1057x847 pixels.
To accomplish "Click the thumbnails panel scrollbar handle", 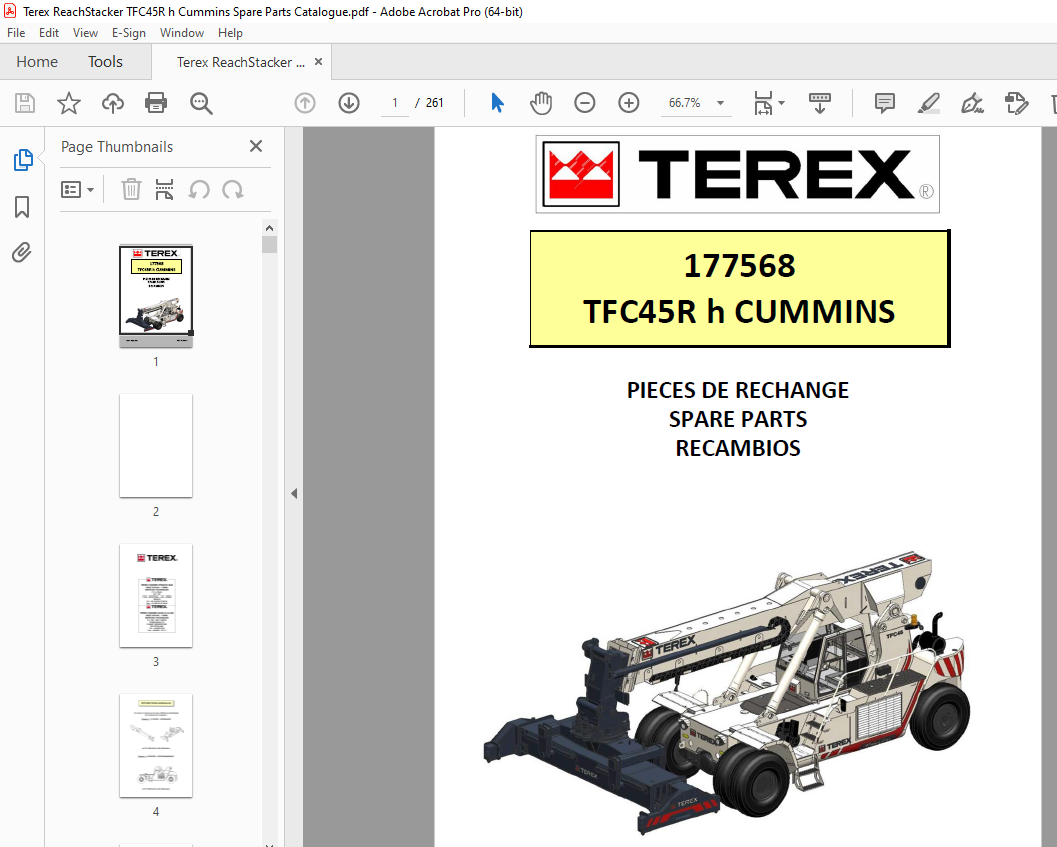I will [x=269, y=244].
